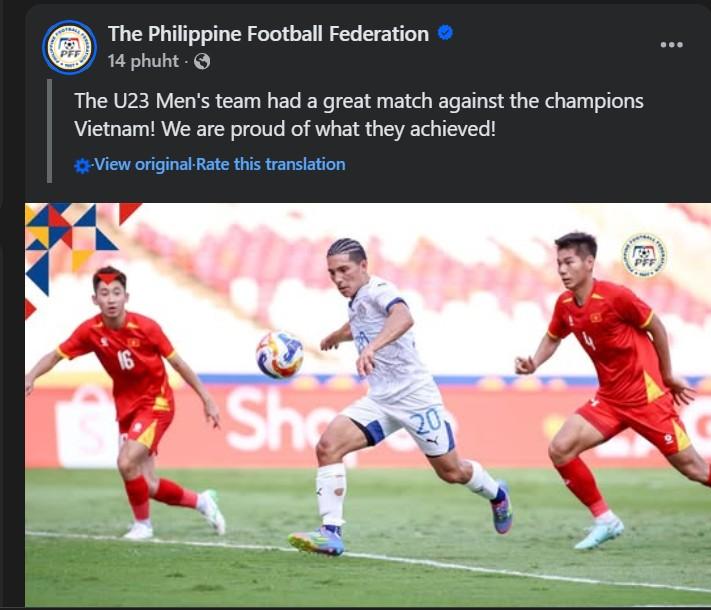This screenshot has width=711, height=610.
Task: Click the PFF watermark logo on photo
Action: coord(644,256)
